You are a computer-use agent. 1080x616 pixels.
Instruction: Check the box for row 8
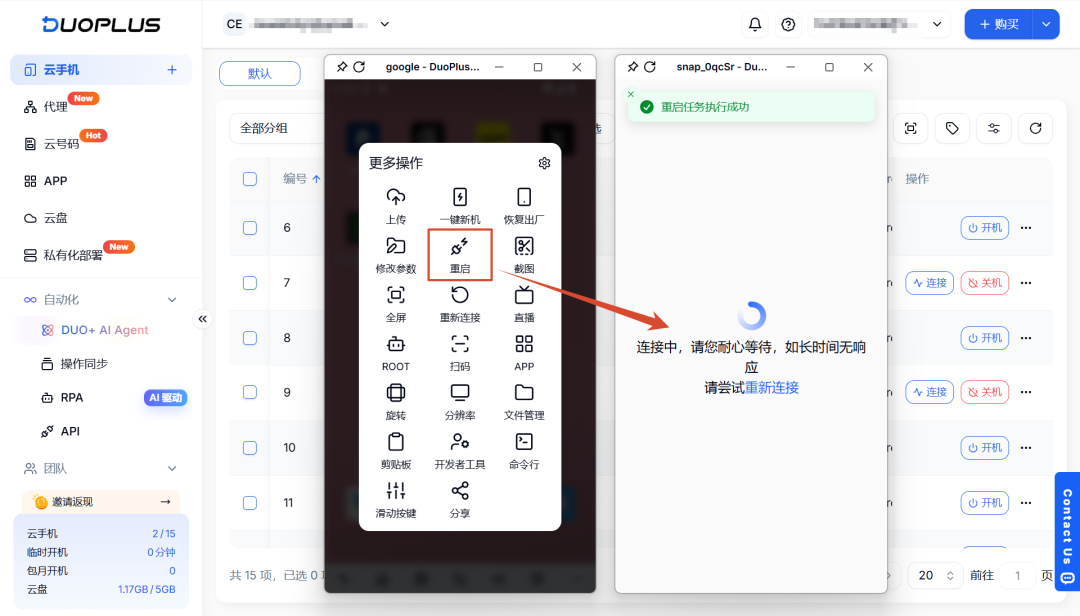(x=250, y=338)
